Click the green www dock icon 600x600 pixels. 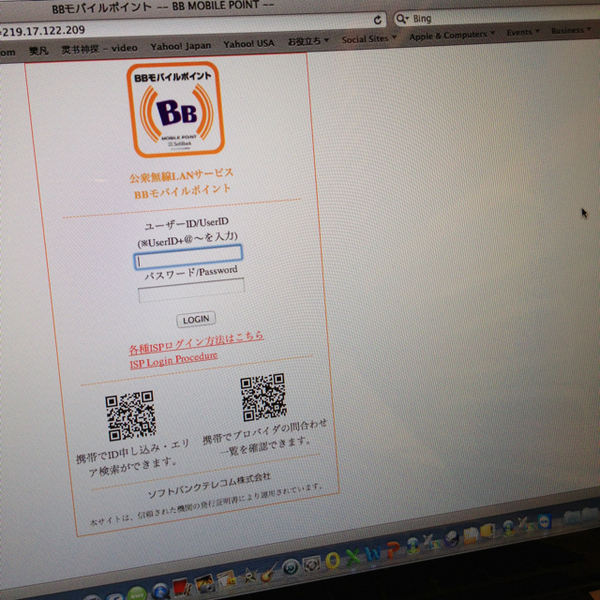click(x=137, y=593)
